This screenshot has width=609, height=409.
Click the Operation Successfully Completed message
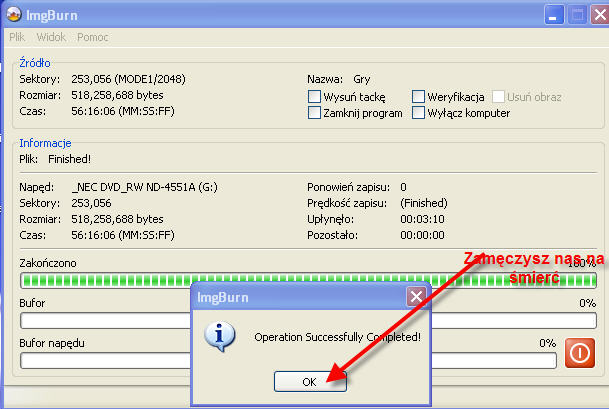pyautogui.click(x=337, y=337)
